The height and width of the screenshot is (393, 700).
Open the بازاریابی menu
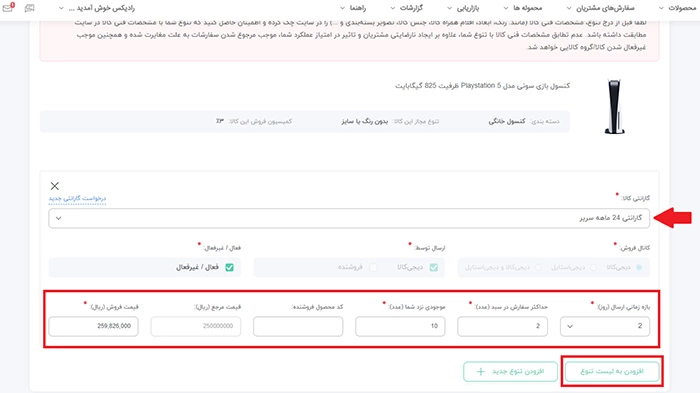pyautogui.click(x=463, y=8)
